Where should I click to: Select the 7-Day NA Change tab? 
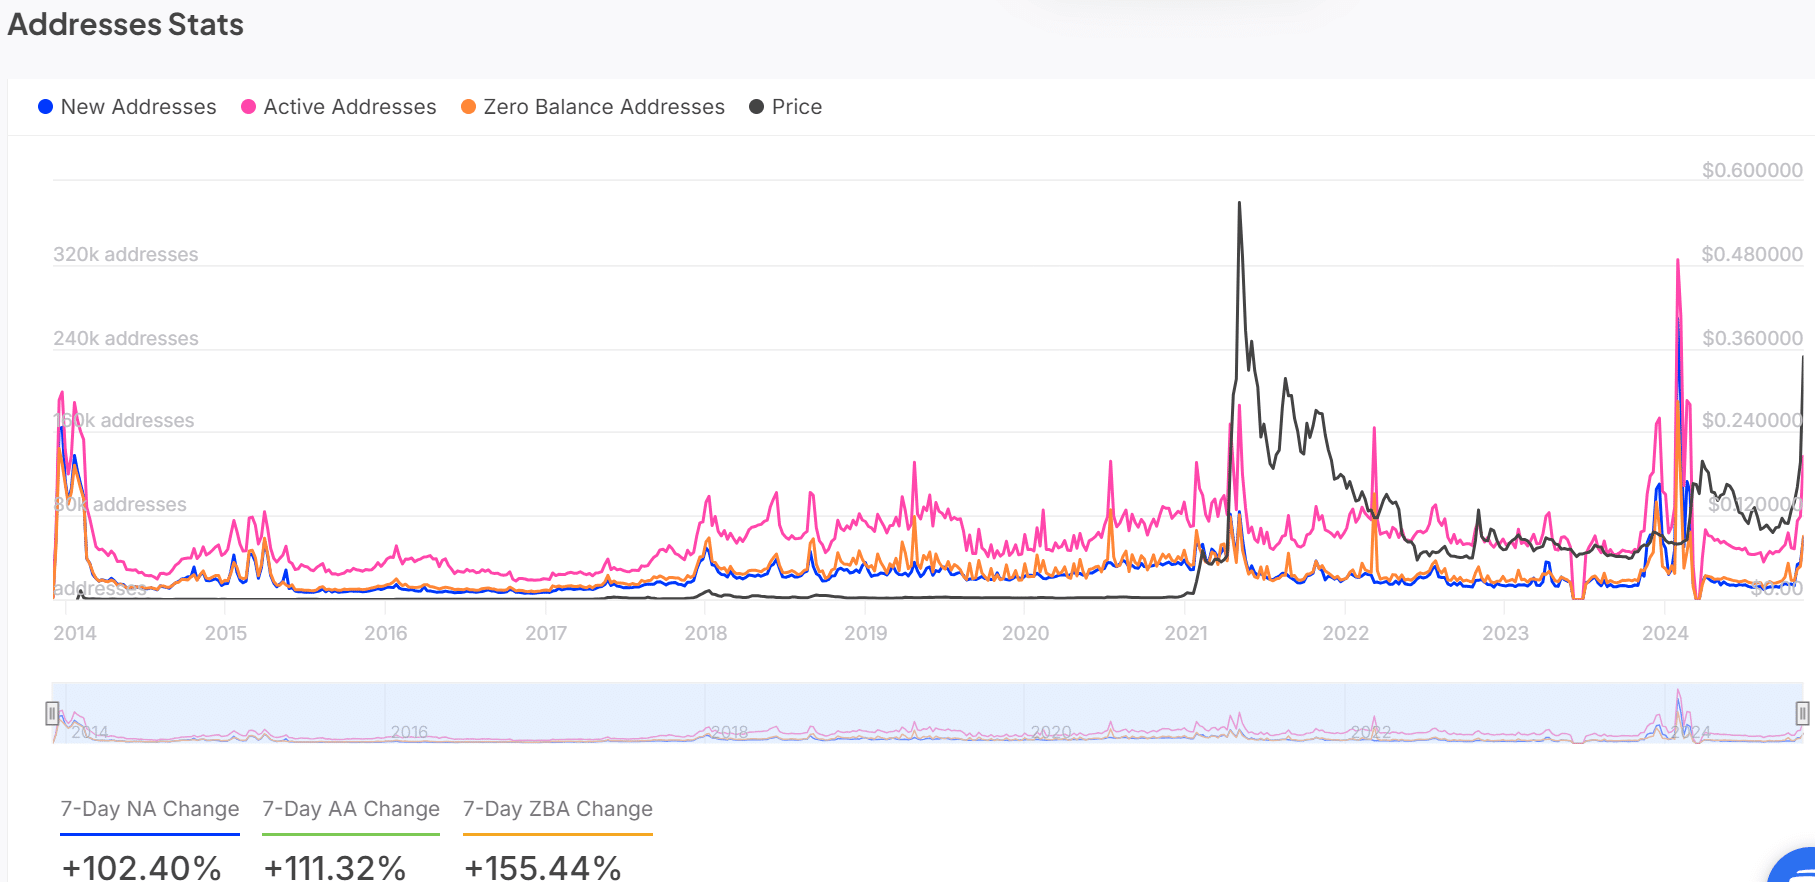tap(150, 809)
